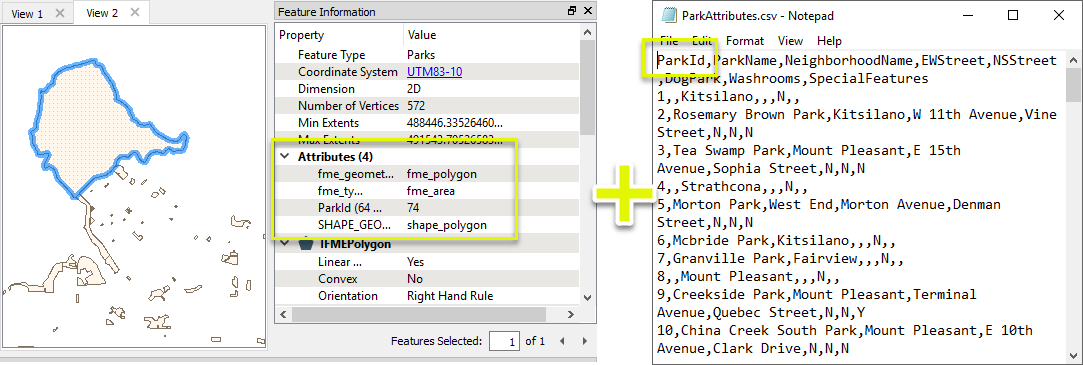1083x365 pixels.
Task: Go to previous selected feature arrow
Action: click(562, 341)
